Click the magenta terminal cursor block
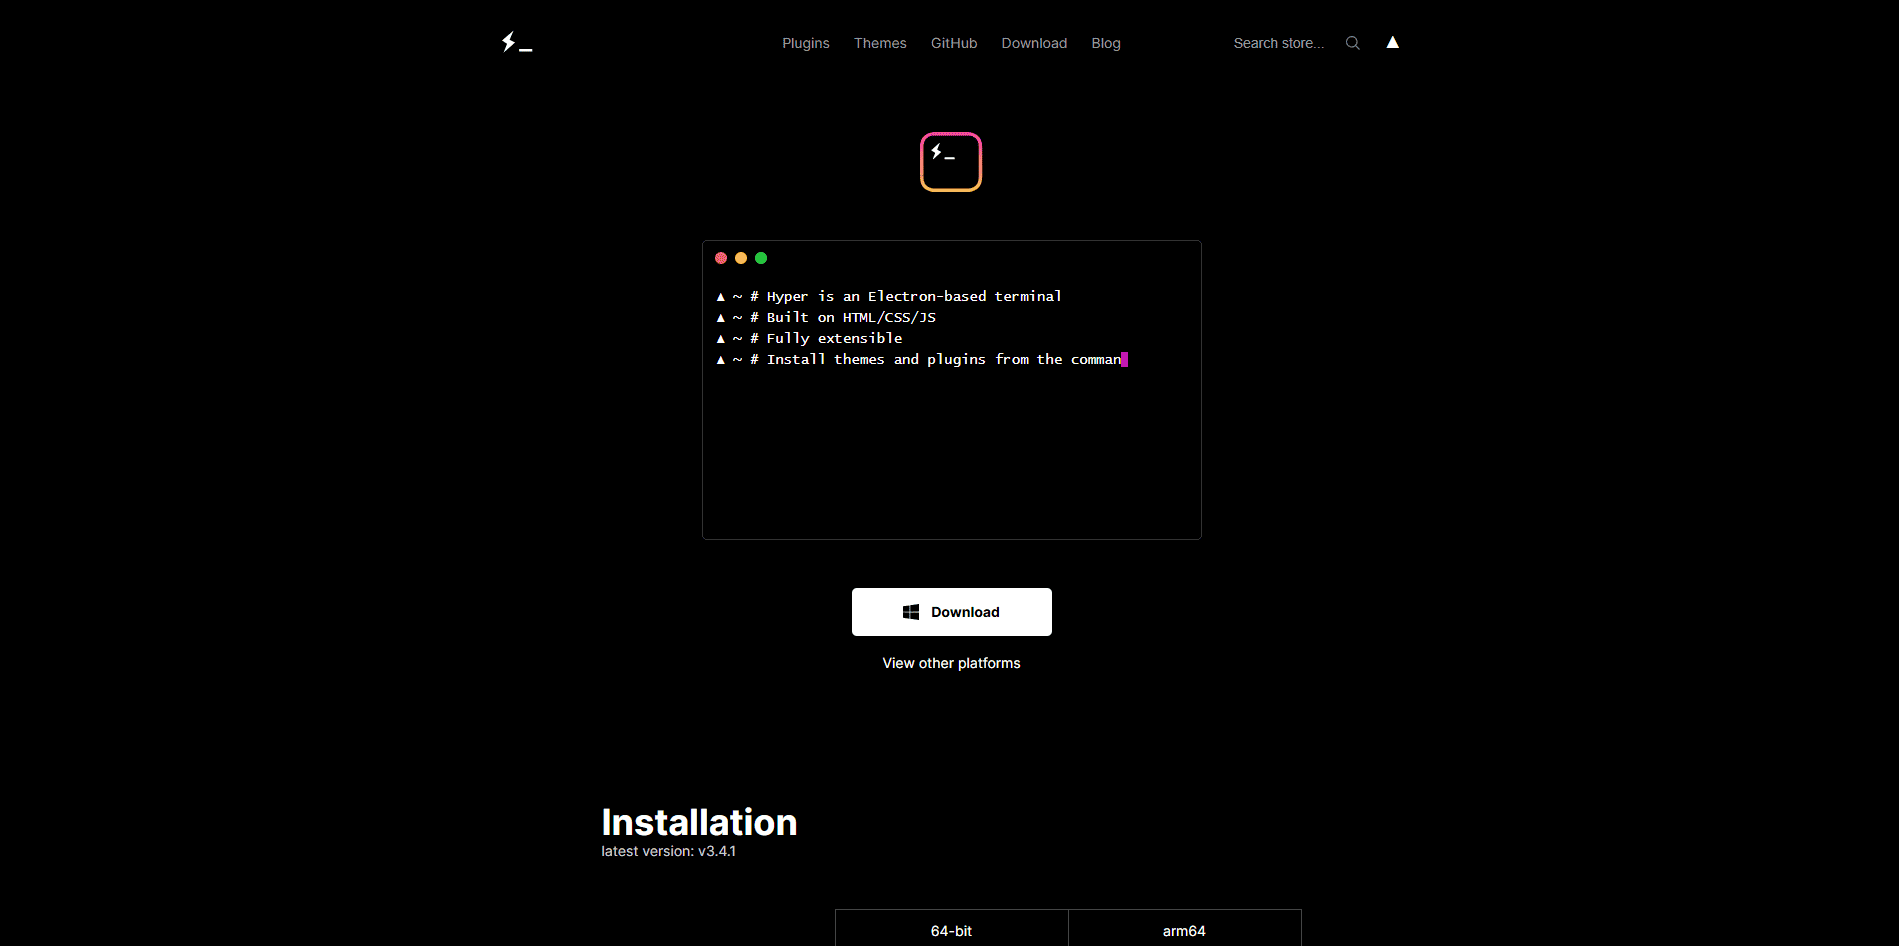1899x946 pixels. [x=1124, y=359]
